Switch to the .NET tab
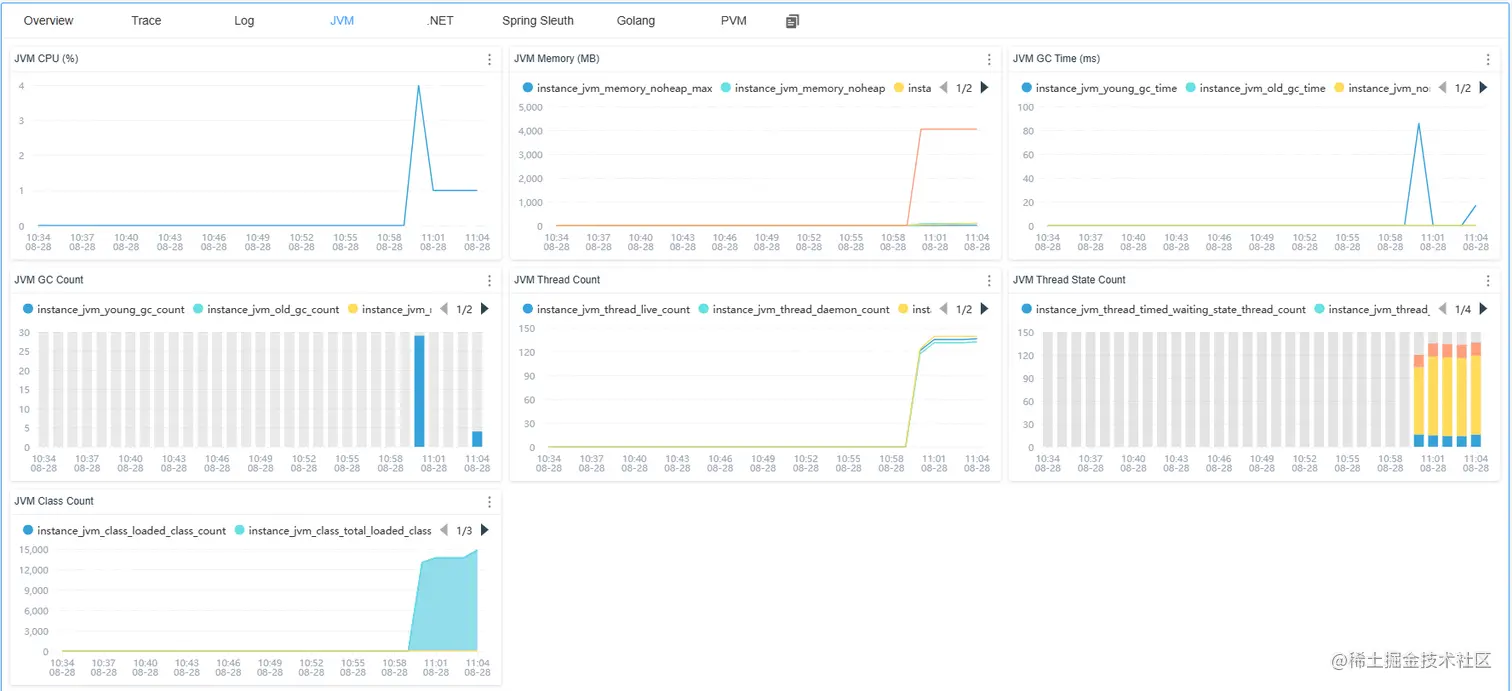 [x=439, y=21]
